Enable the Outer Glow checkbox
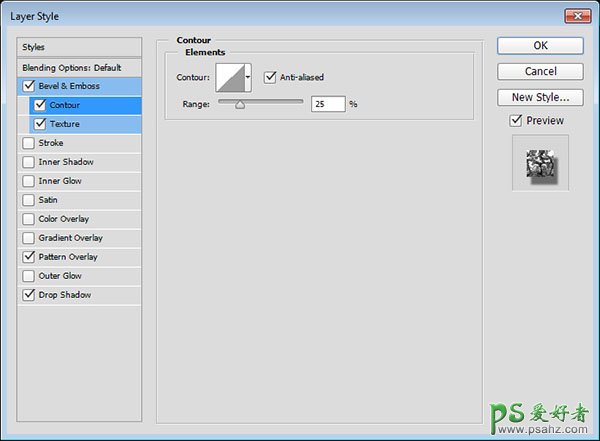The height and width of the screenshot is (441, 600). [x=28, y=276]
